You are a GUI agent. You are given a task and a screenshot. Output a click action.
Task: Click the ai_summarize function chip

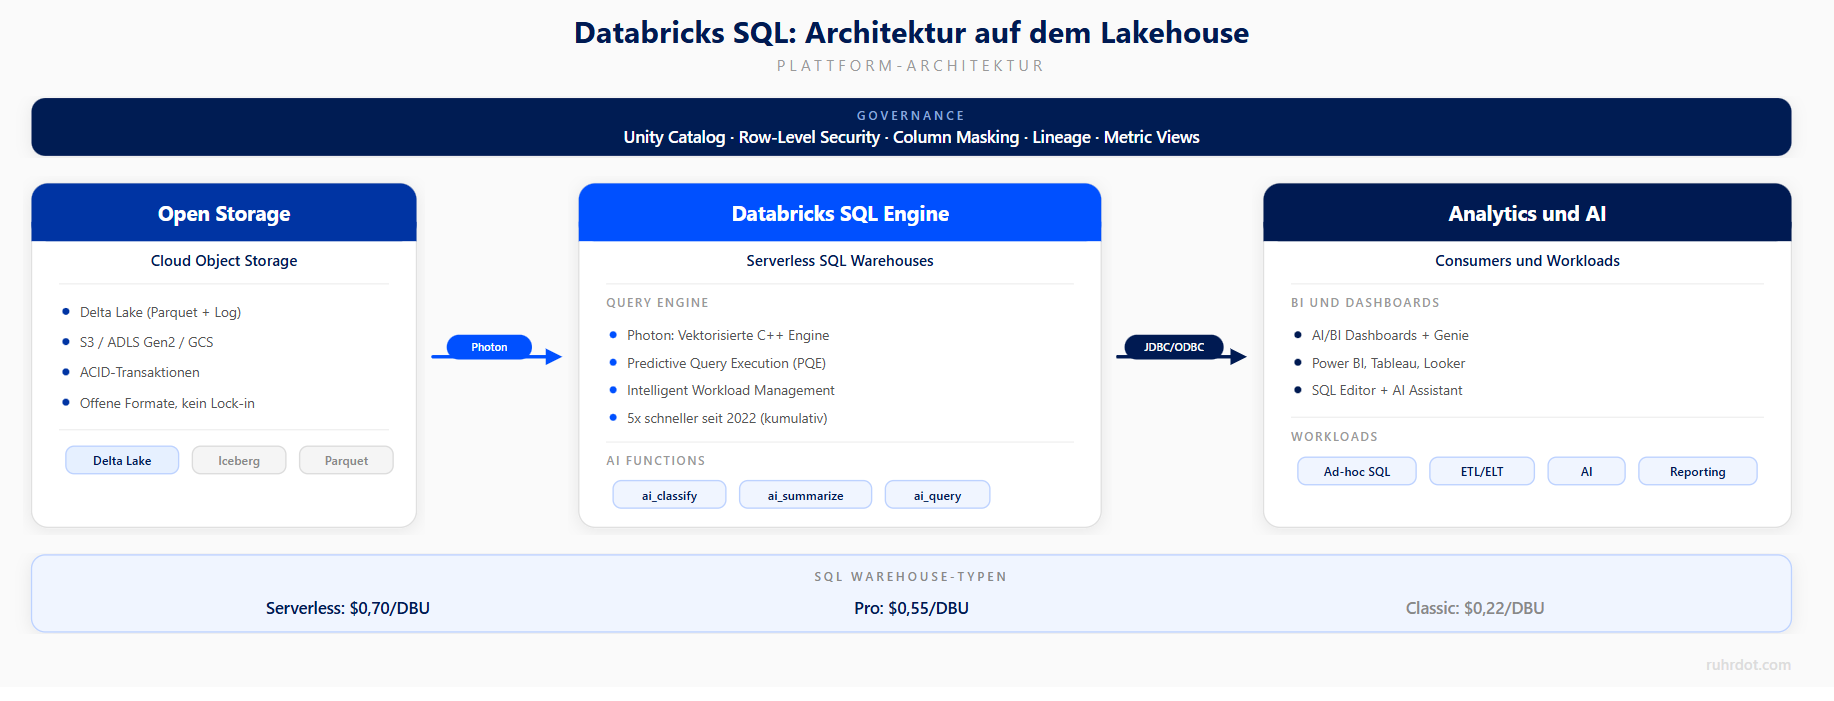tap(805, 495)
